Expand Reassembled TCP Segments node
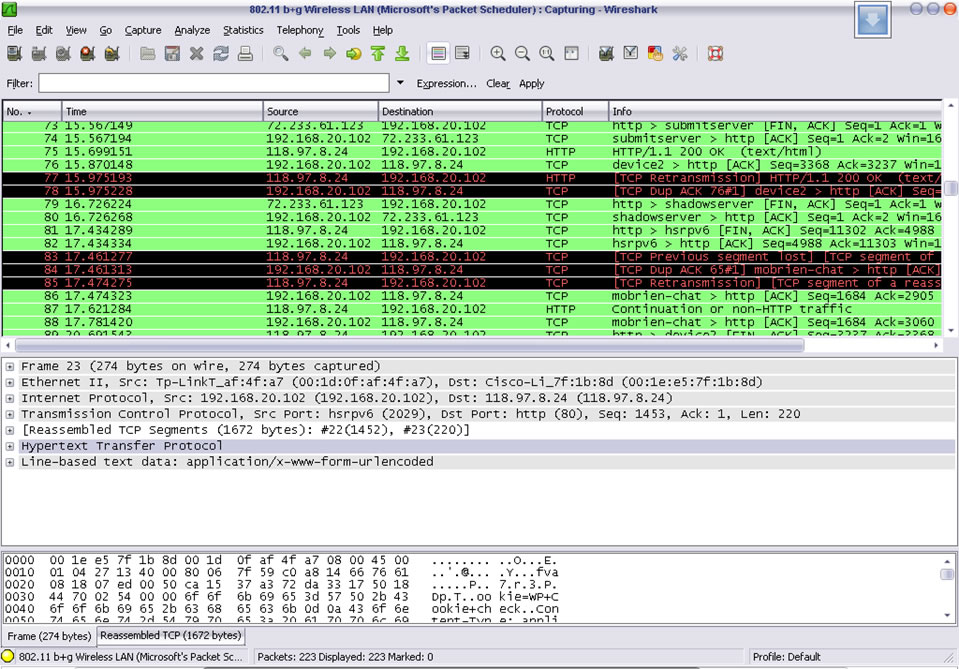 click(x=10, y=430)
